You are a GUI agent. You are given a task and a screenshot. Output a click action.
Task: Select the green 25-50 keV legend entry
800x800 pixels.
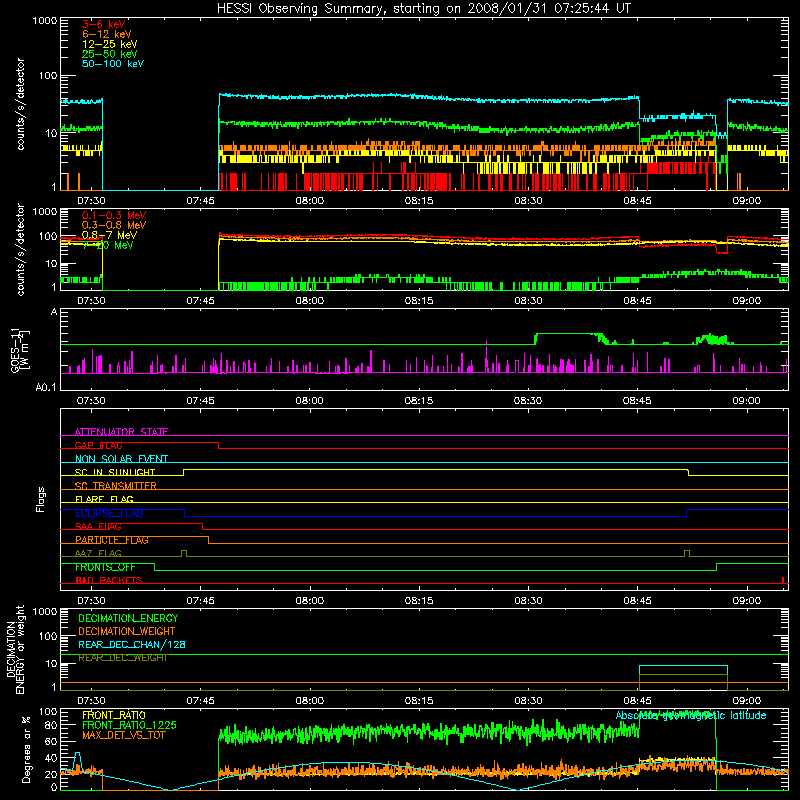[x=110, y=54]
